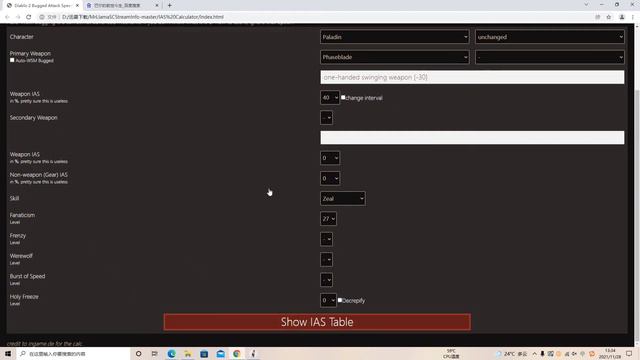Screen dimensions: 640x360
Task: Open Cortana circle icon on taskbar
Action: tap(138, 353)
